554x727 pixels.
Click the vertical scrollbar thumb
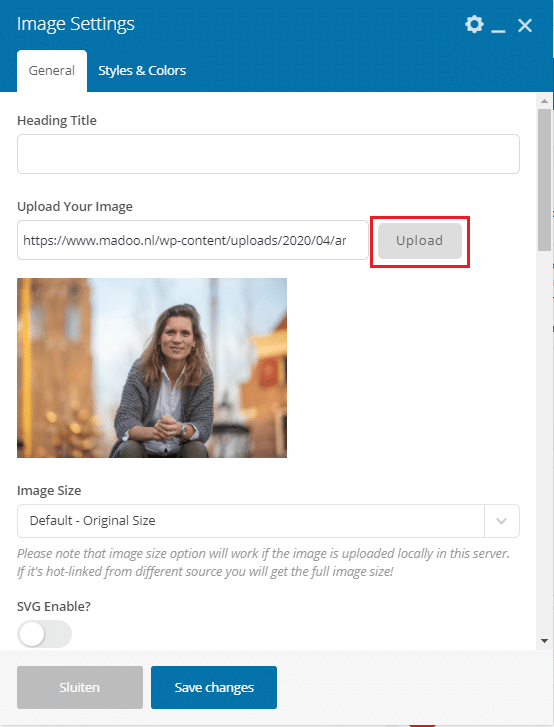(x=544, y=180)
